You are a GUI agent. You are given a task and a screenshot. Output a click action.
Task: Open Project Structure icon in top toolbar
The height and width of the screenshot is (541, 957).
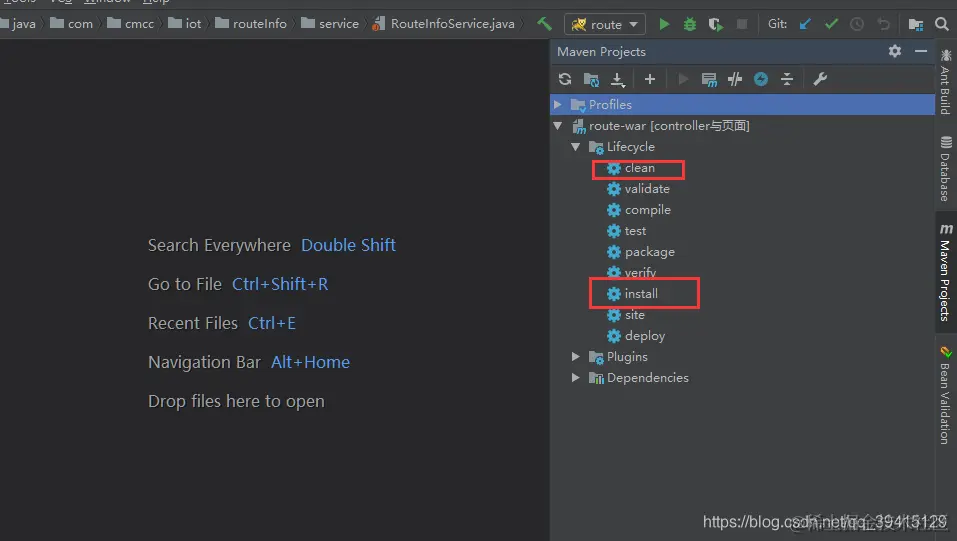click(915, 24)
